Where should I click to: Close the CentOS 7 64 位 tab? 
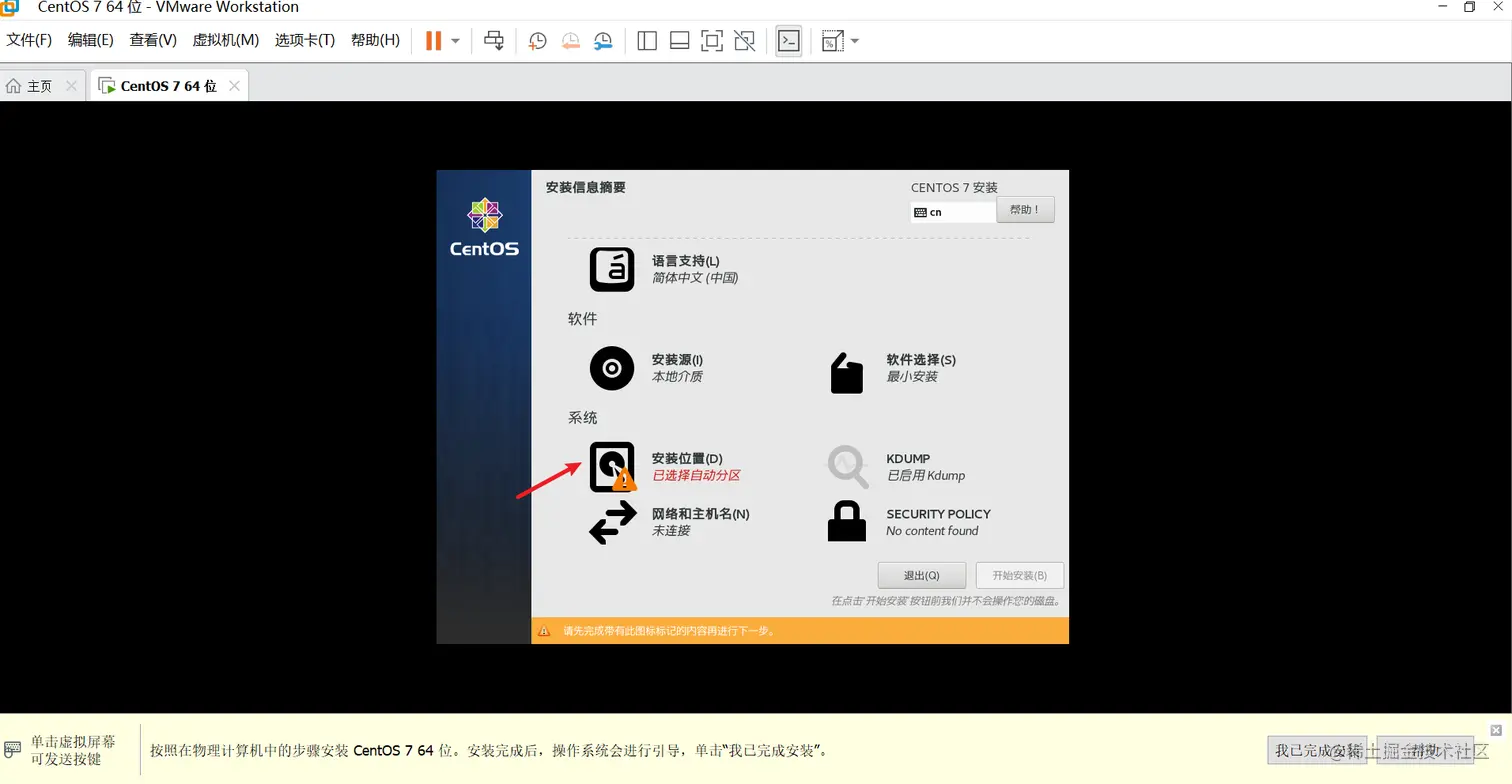click(x=234, y=86)
